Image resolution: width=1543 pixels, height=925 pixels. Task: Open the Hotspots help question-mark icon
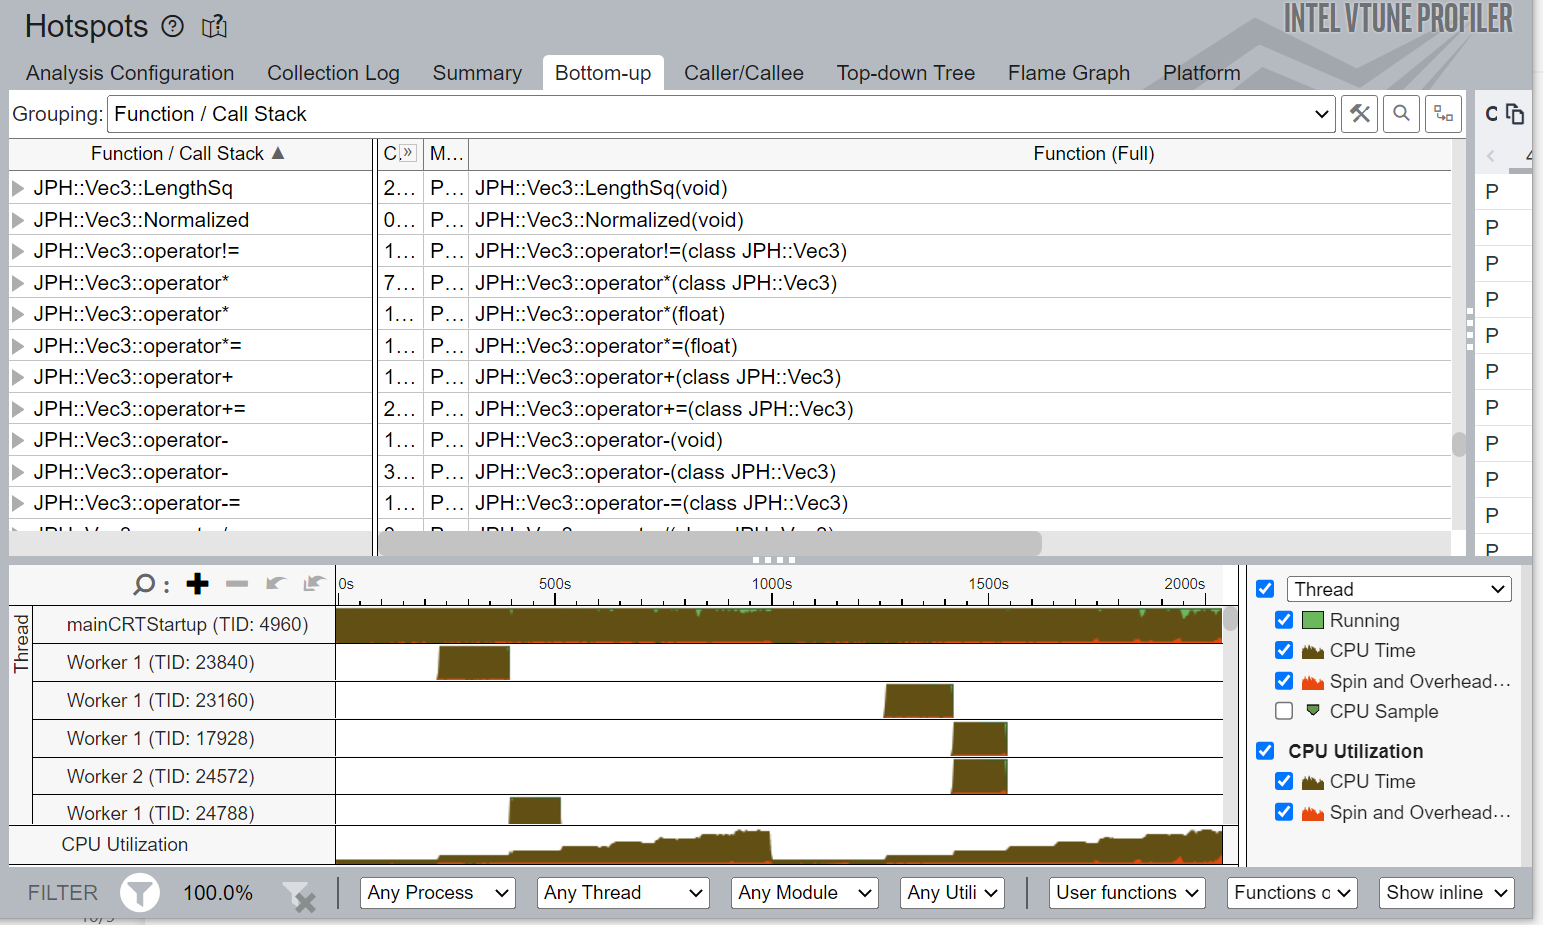[x=172, y=27]
